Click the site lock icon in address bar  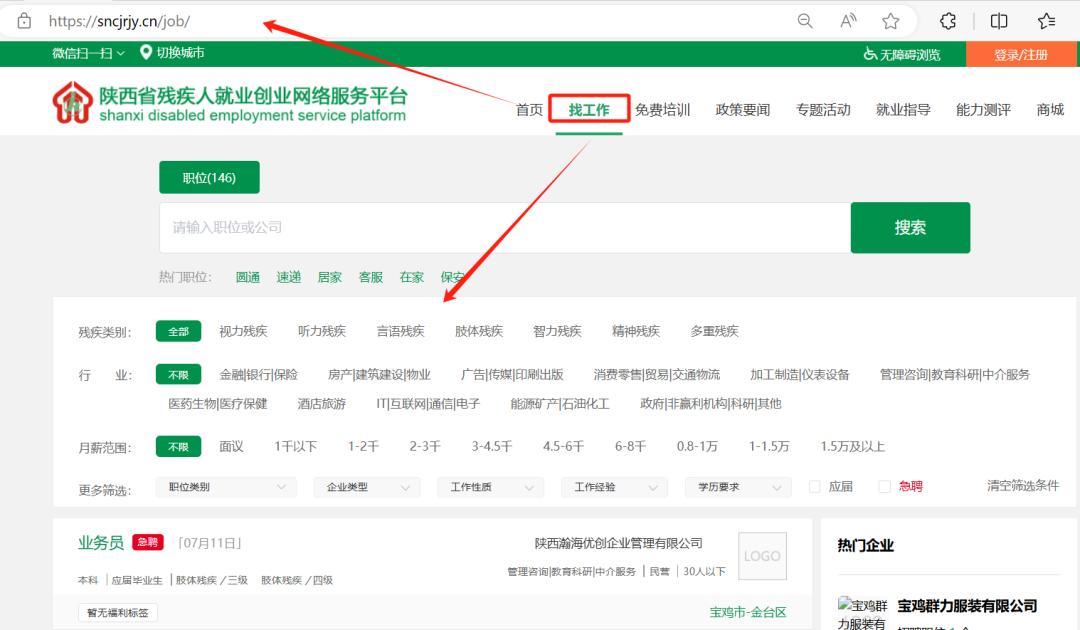coord(24,21)
